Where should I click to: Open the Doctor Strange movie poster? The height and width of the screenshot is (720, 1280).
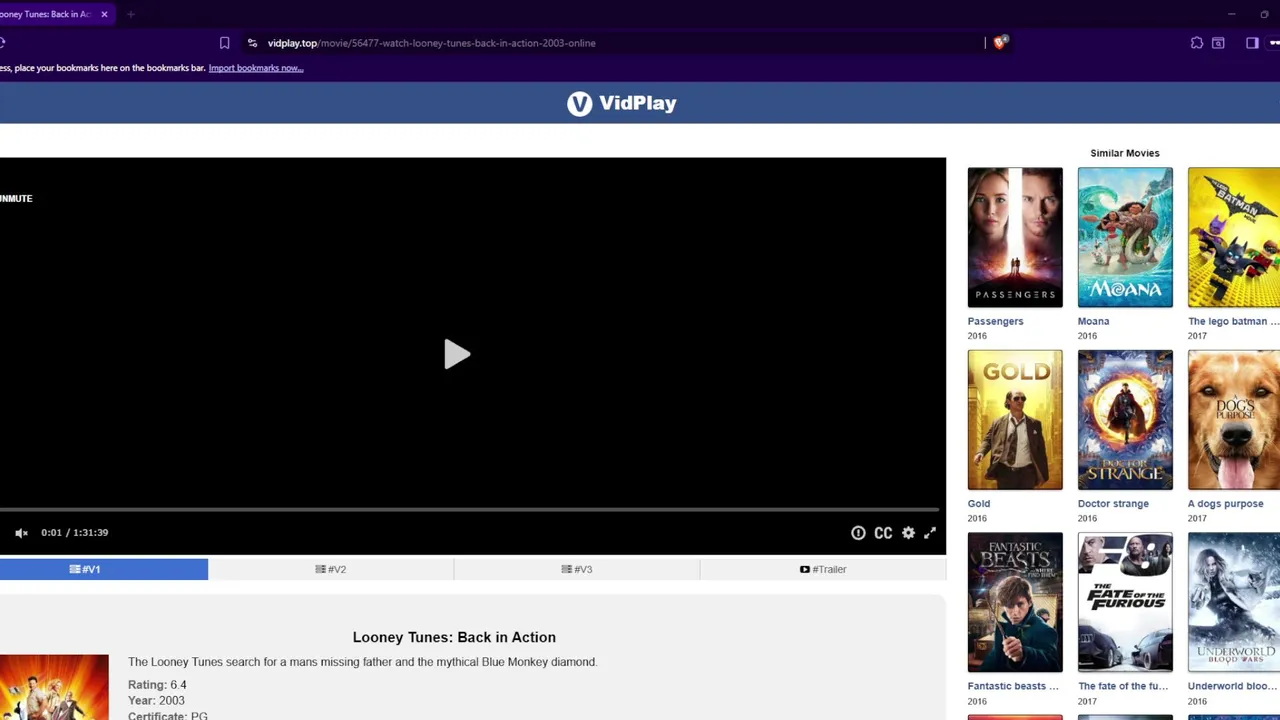(1125, 420)
